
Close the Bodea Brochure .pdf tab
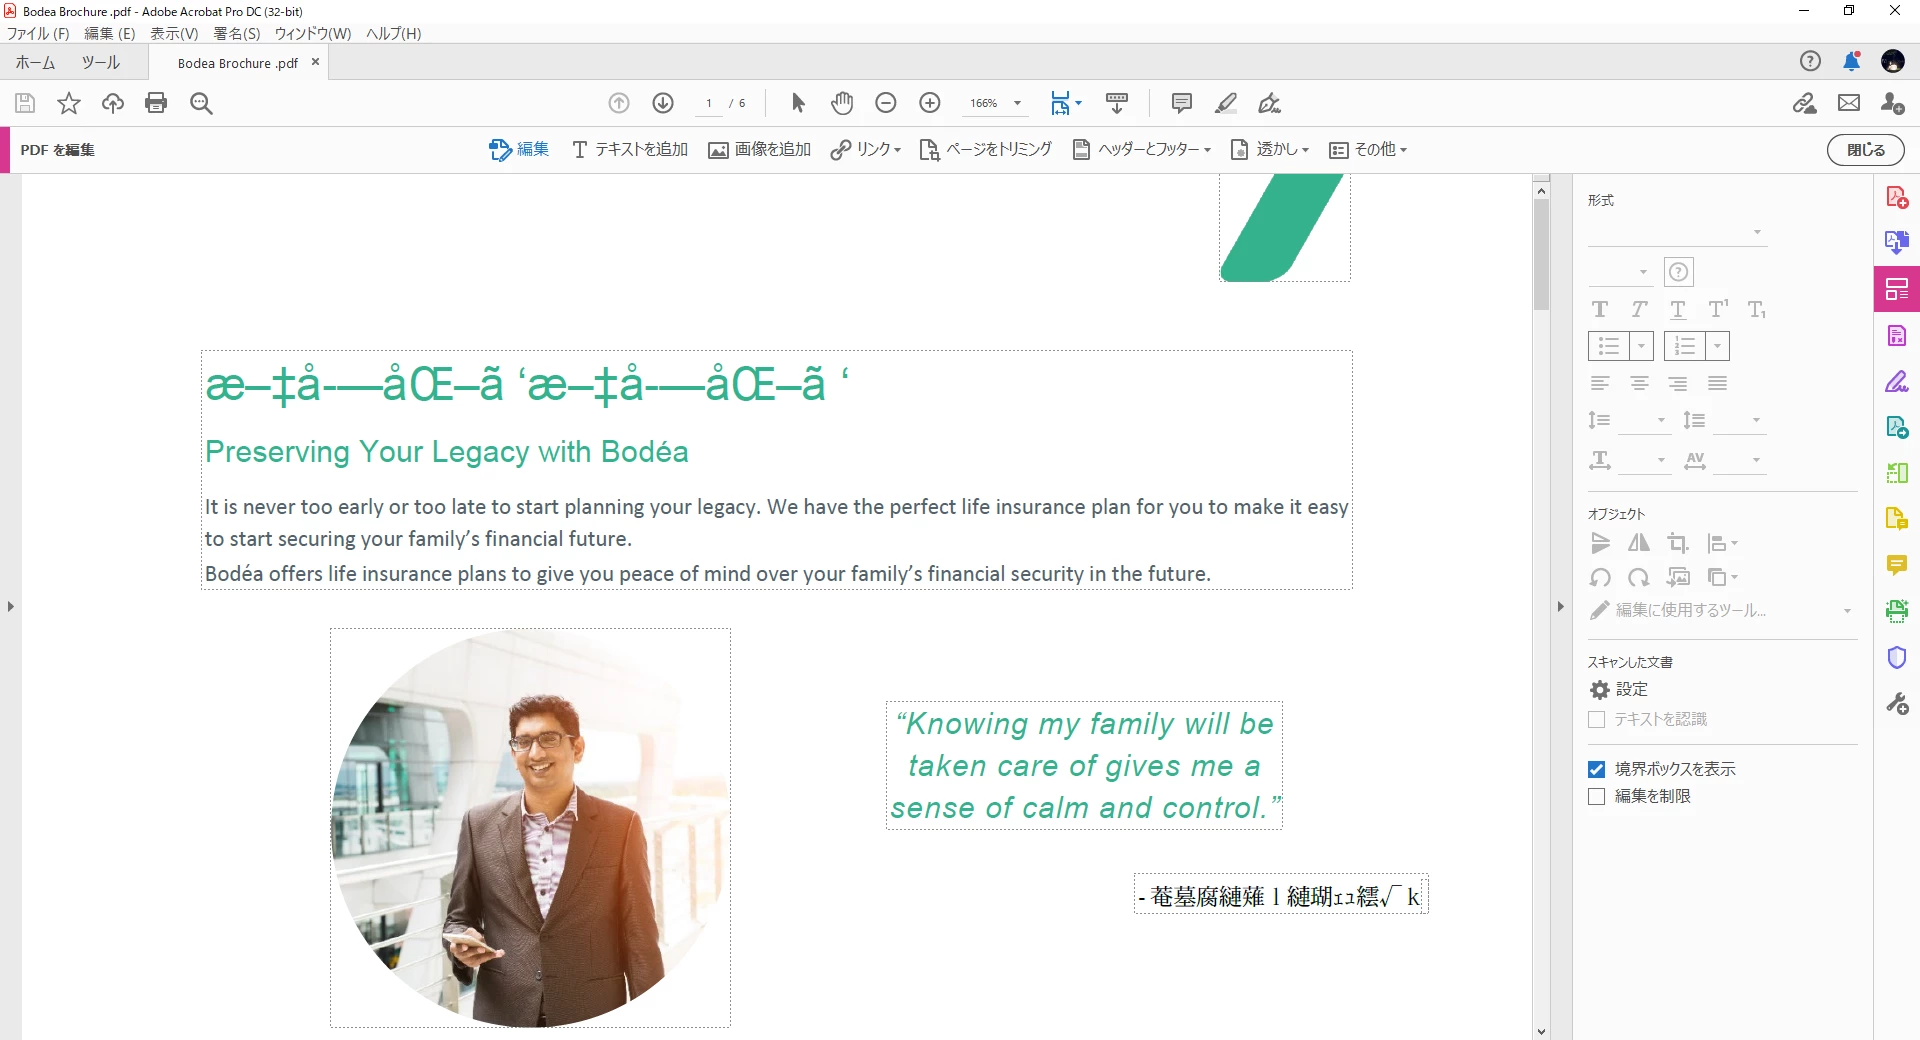coord(315,62)
